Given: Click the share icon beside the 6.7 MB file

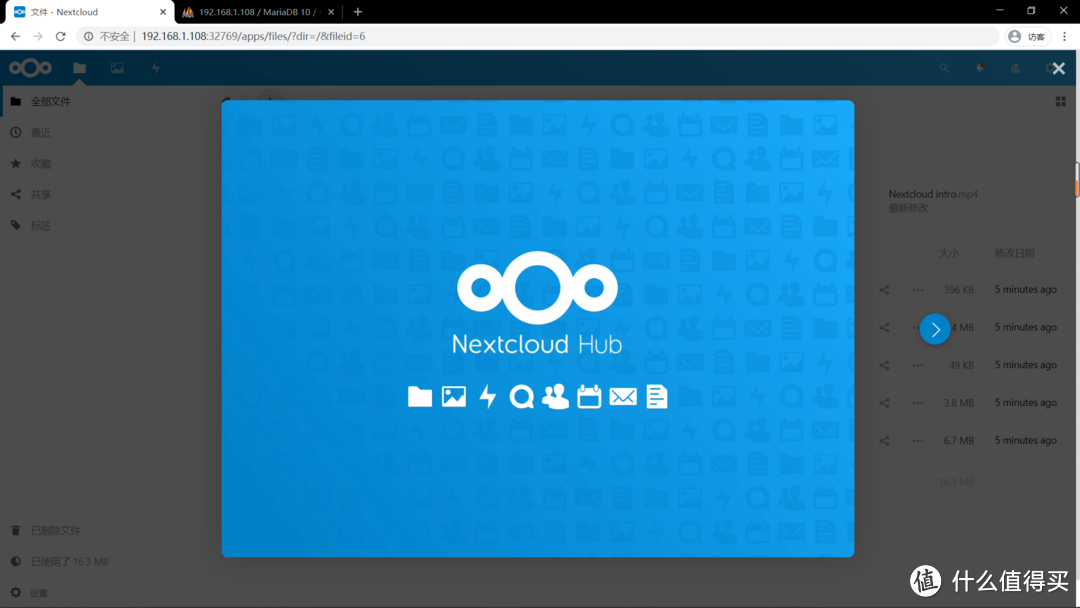Looking at the screenshot, I should tap(883, 440).
